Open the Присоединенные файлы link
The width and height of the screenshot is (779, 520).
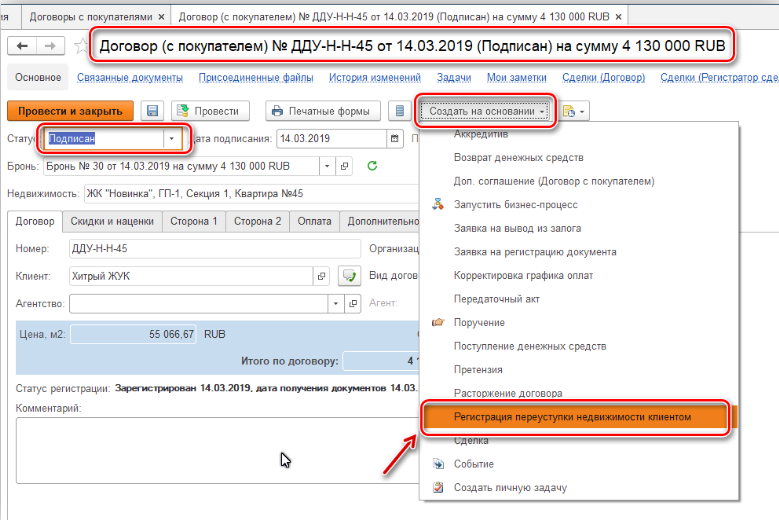243,78
